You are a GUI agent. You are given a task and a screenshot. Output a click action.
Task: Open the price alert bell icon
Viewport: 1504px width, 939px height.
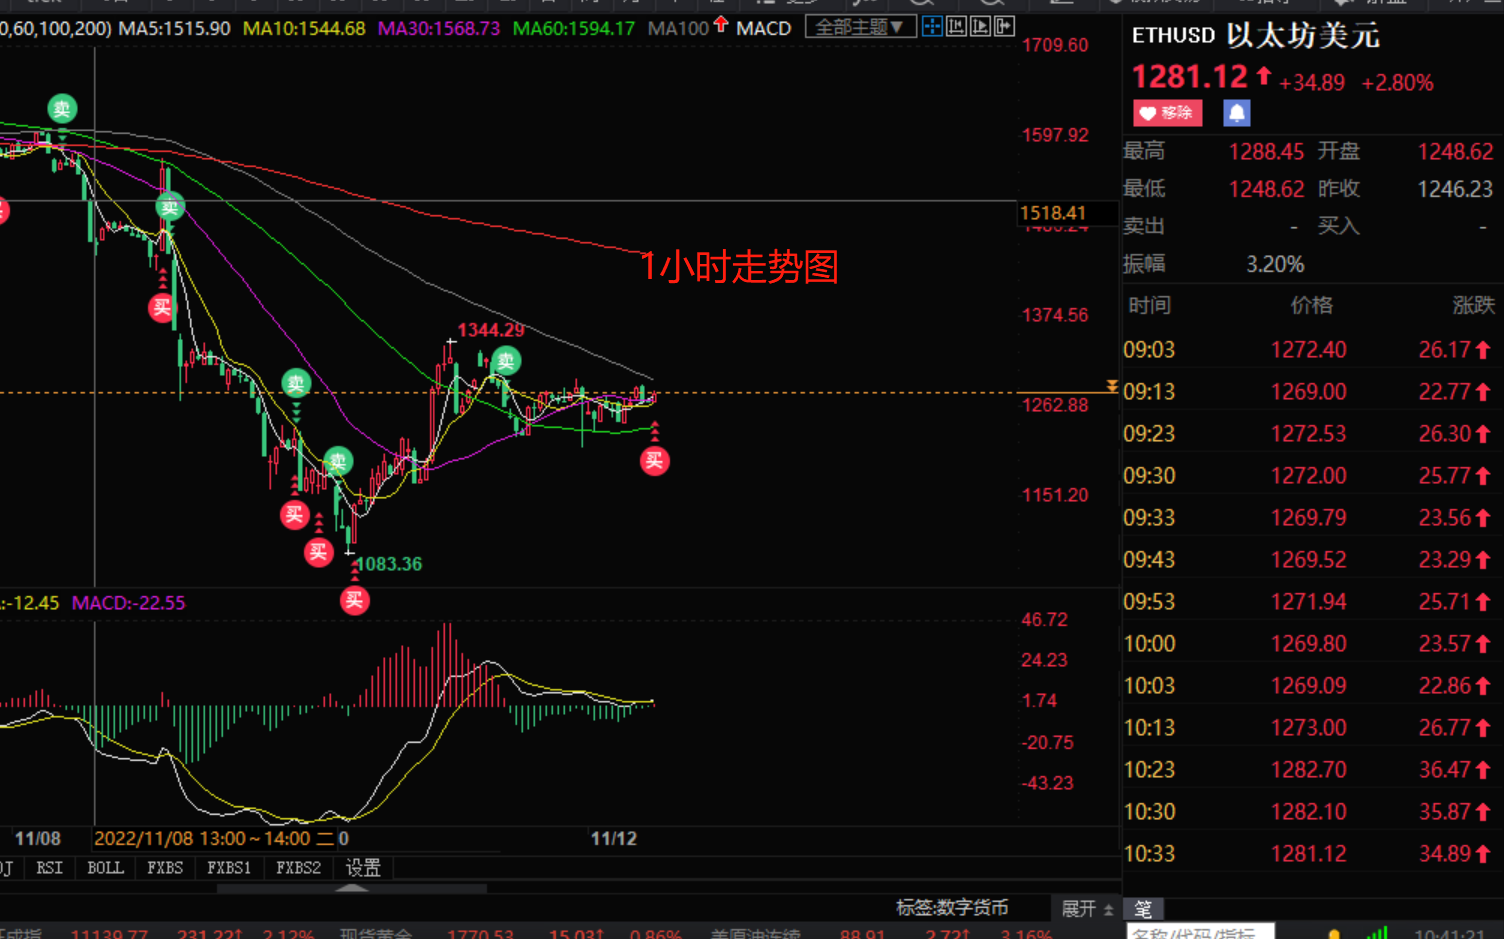1237,113
